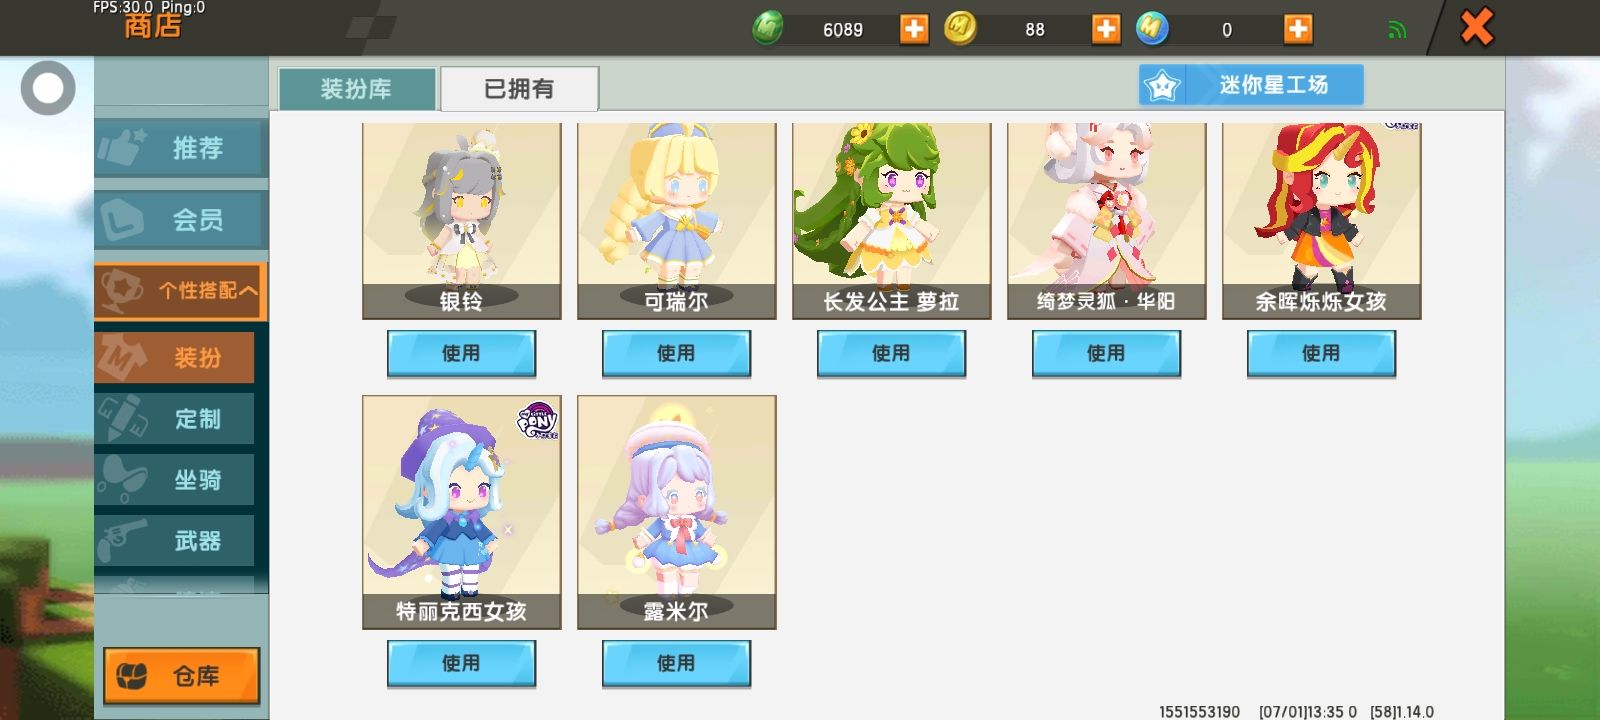Select the 坐骑 mounts category
This screenshot has height=720, width=1600.
pyautogui.click(x=175, y=480)
